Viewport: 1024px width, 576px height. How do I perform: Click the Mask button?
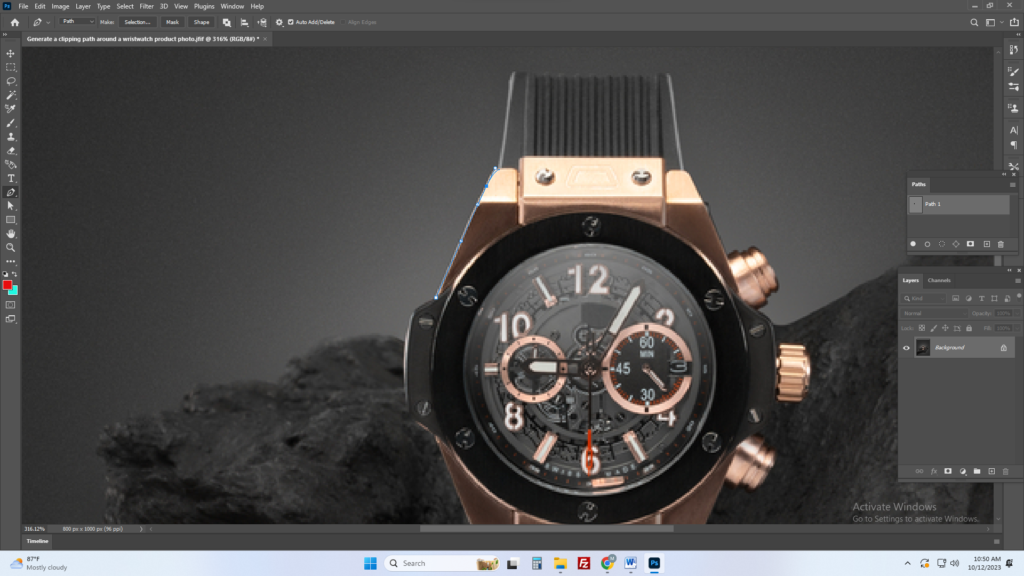172,21
